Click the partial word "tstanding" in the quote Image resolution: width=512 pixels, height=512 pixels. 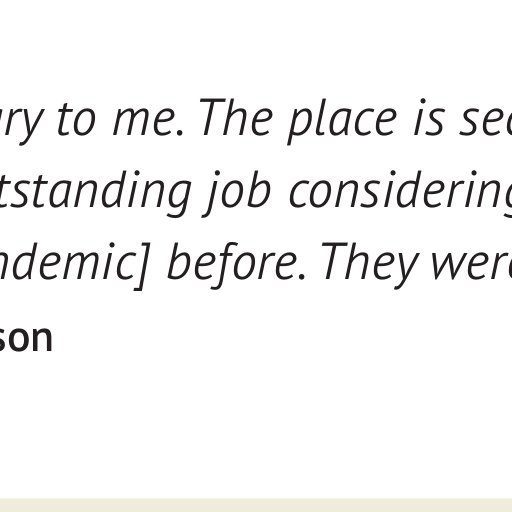pos(95,193)
